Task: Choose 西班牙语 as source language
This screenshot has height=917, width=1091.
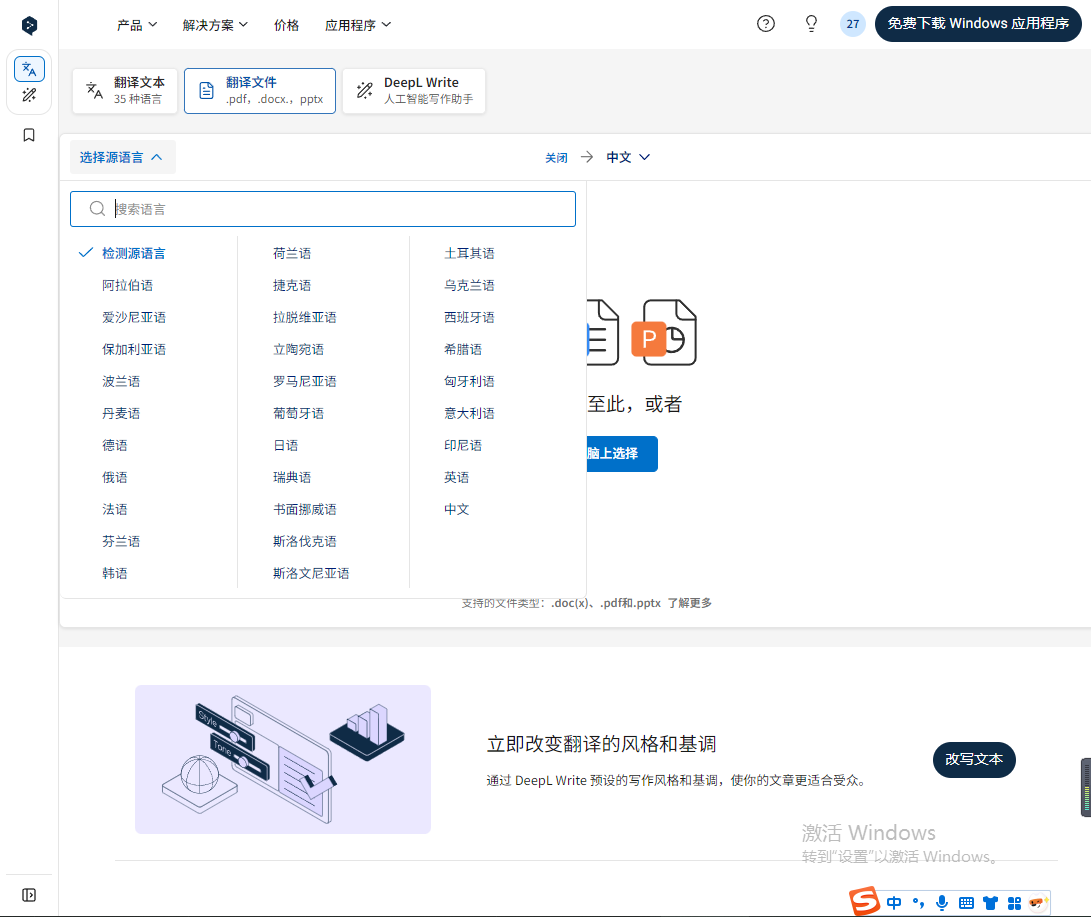Action: (470, 317)
